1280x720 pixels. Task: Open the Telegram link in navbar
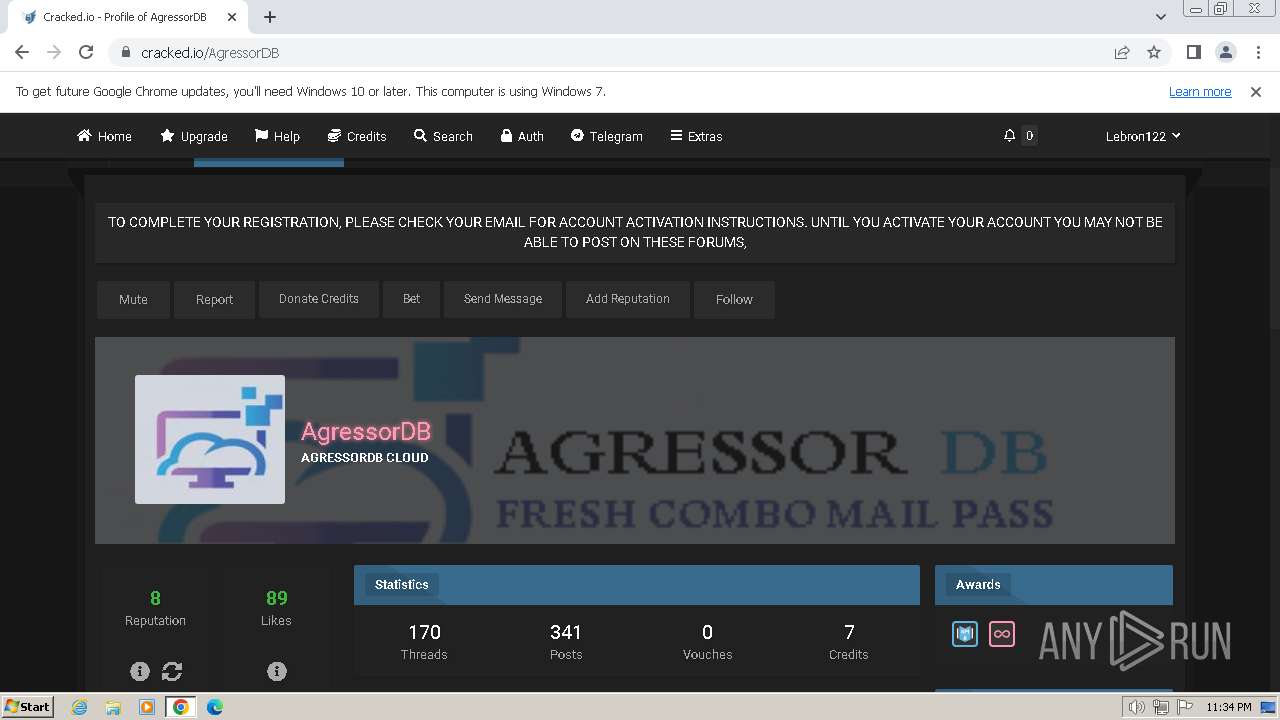tap(607, 136)
